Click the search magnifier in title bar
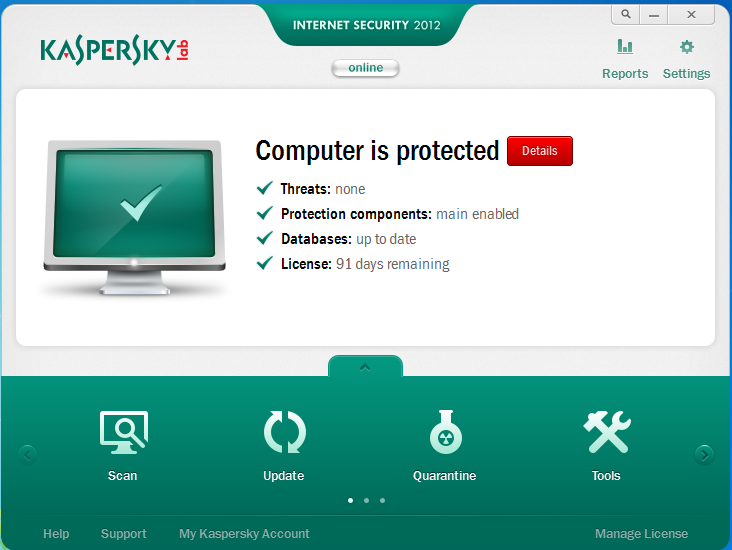 (x=626, y=14)
